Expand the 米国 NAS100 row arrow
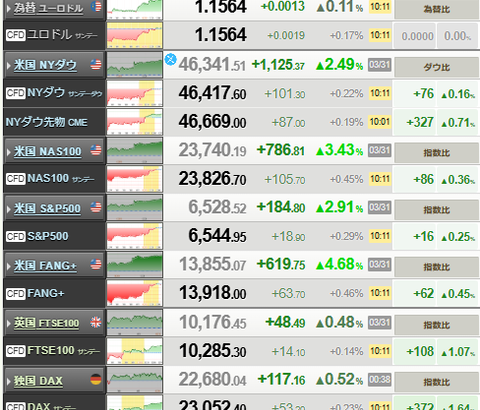 point(9,152)
